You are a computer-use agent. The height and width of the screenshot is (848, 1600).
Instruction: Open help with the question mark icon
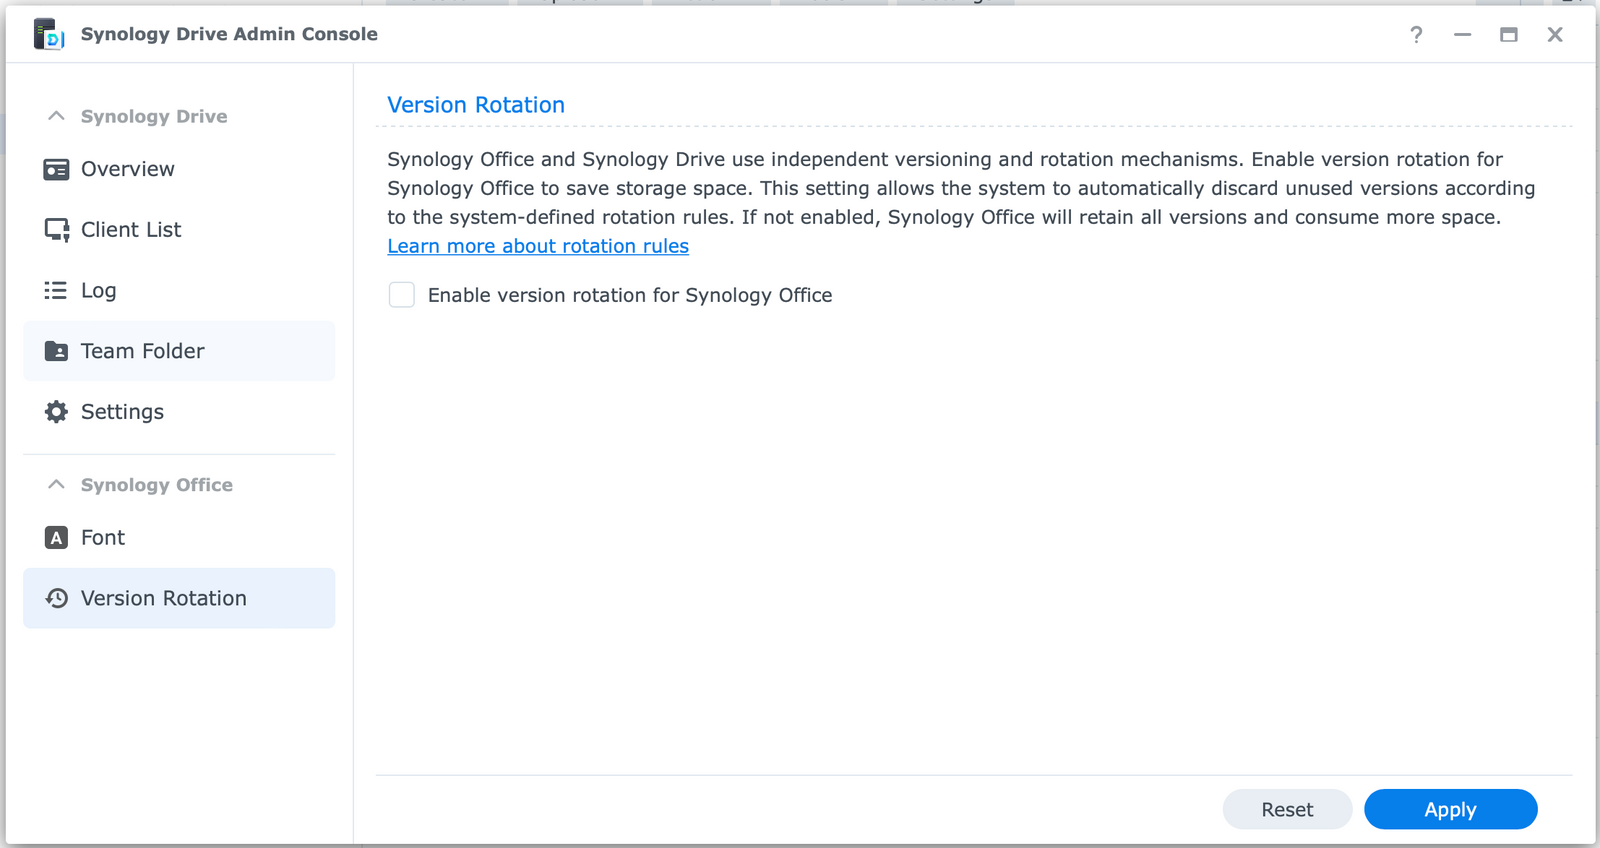(1416, 35)
